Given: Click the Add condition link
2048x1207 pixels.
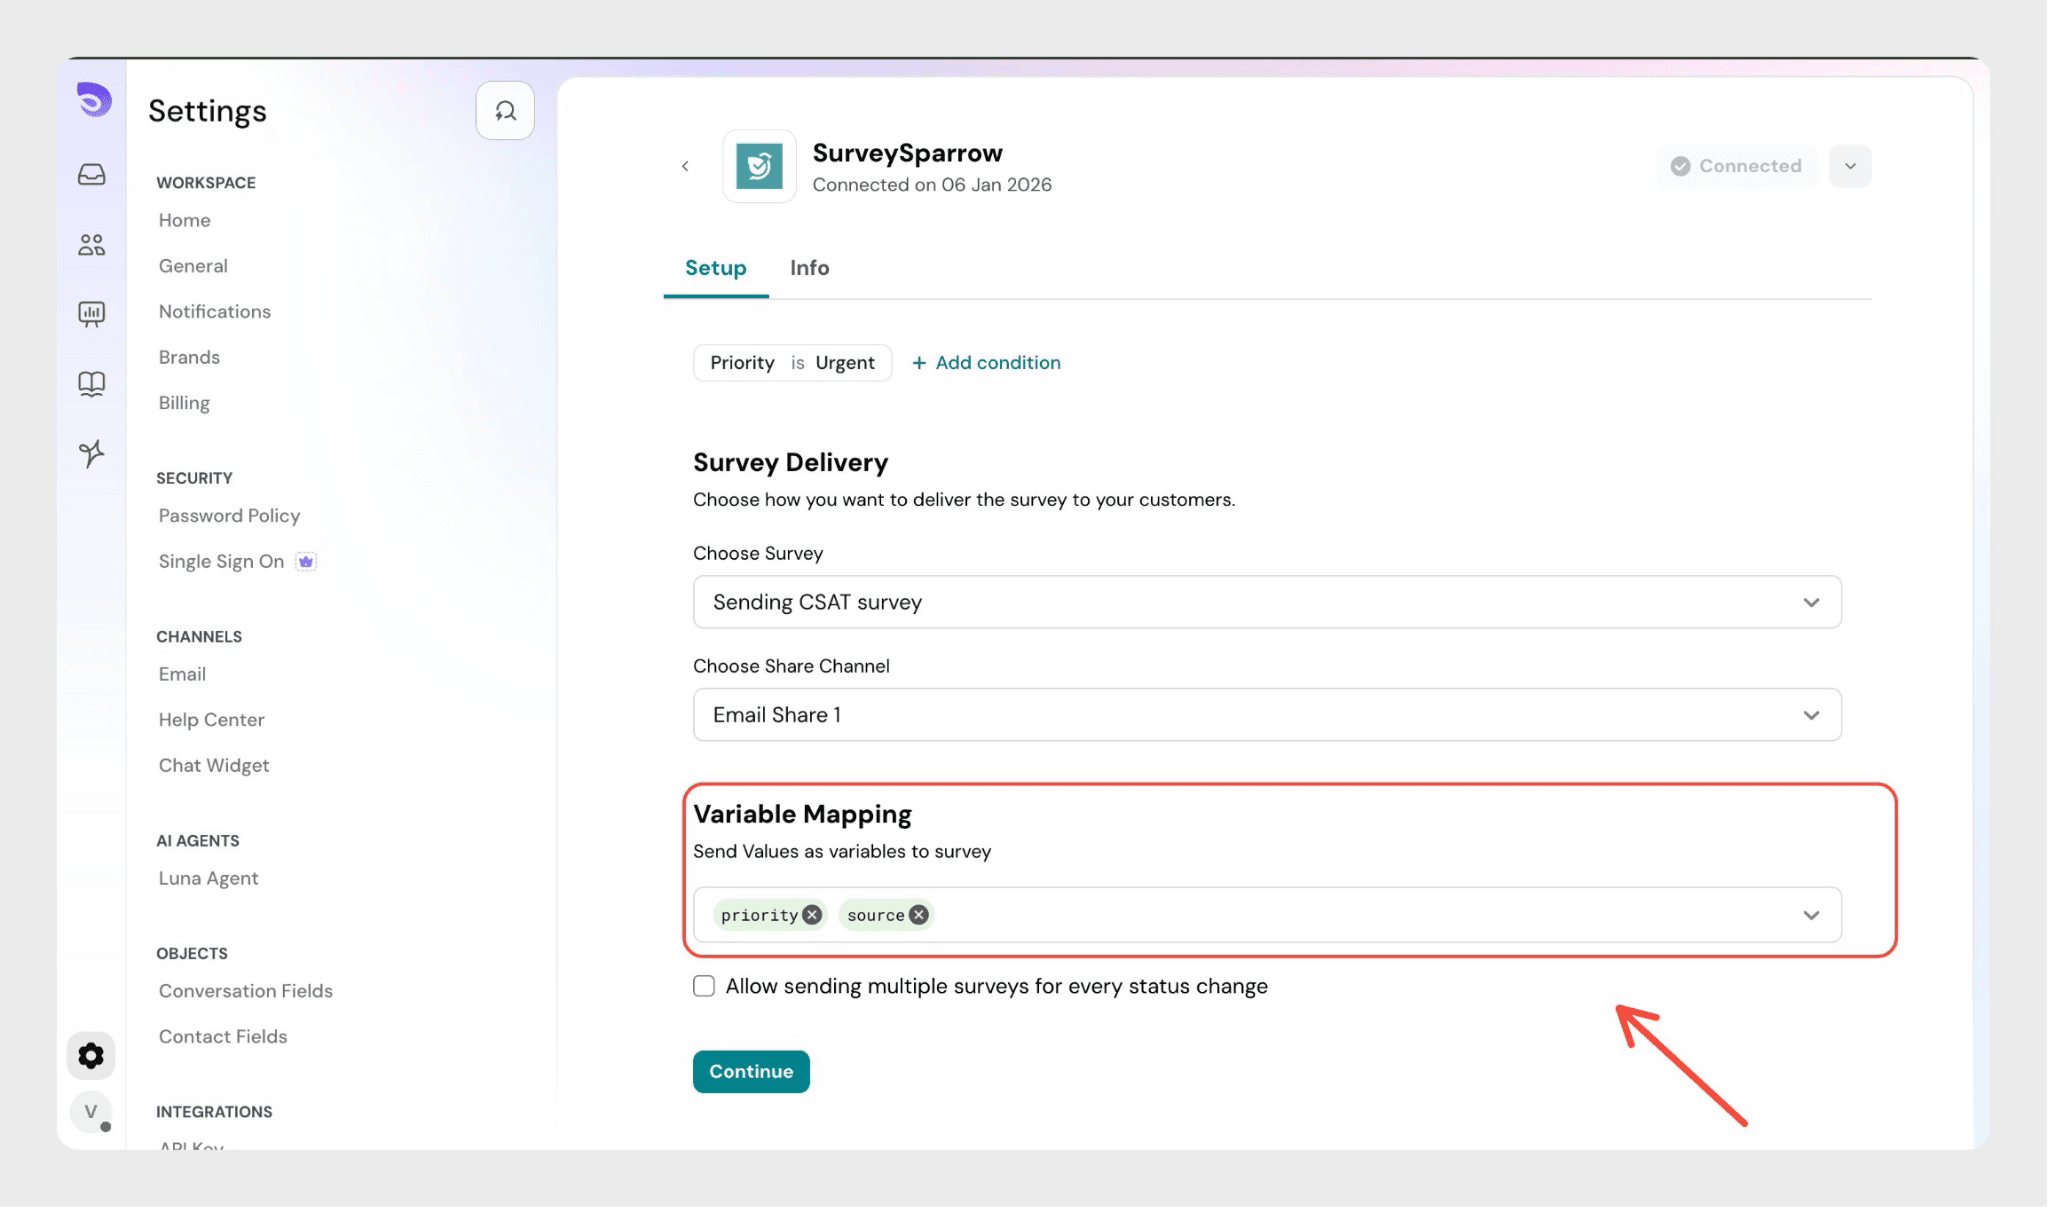Looking at the screenshot, I should point(986,363).
